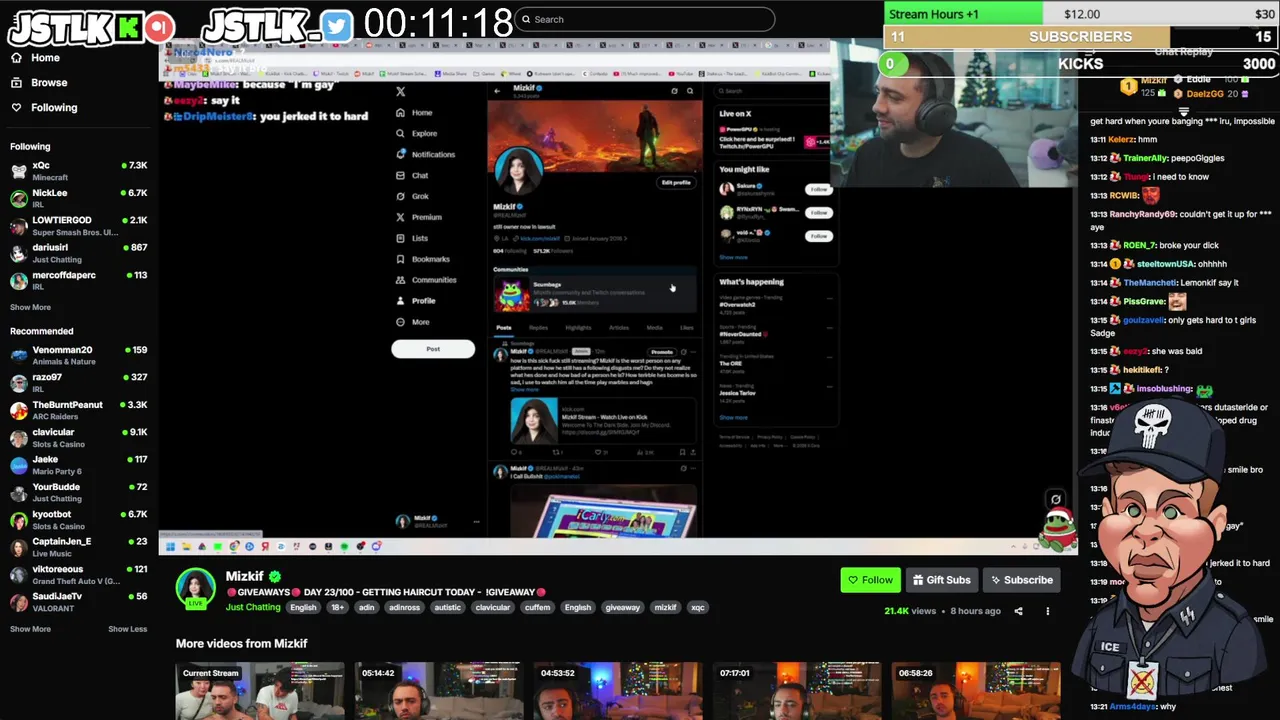Open viktoreeous recommended channel

pos(78,575)
